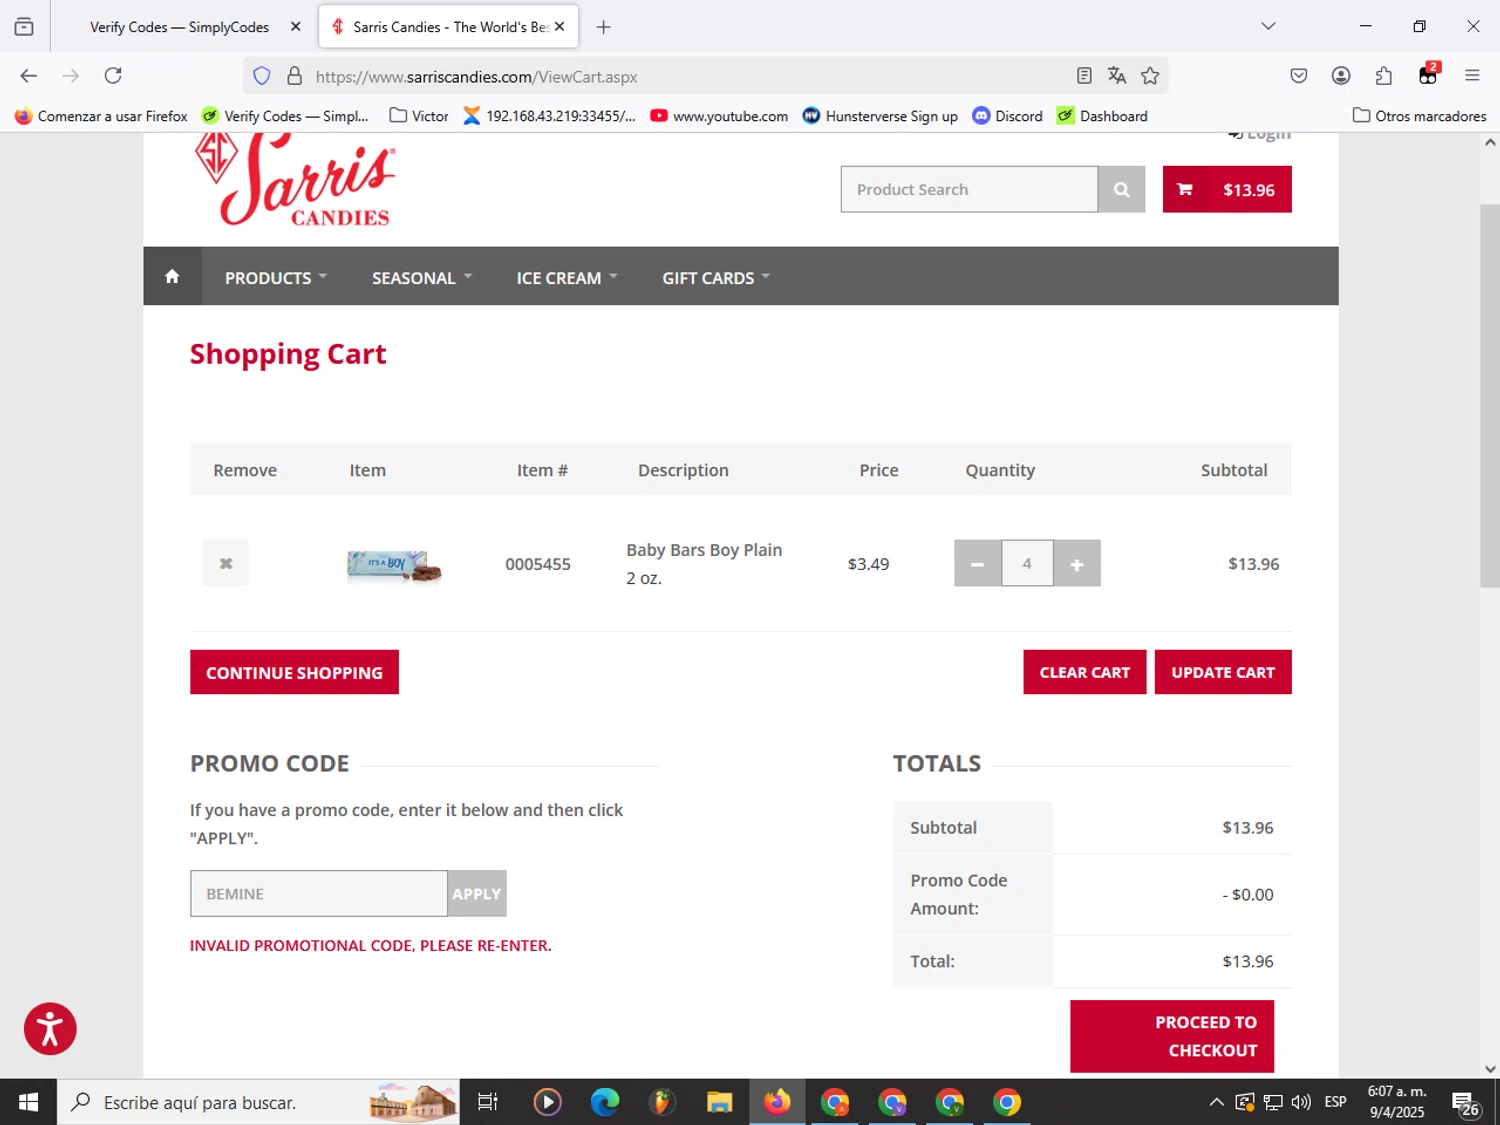
Task: Close the Verify Codes SimplyCodes tab
Action: click(295, 27)
